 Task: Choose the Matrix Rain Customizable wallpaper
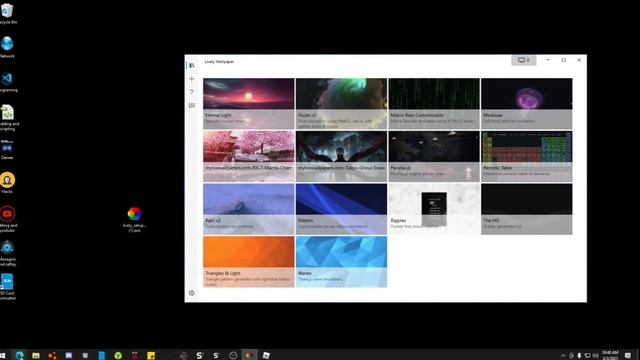pos(434,104)
